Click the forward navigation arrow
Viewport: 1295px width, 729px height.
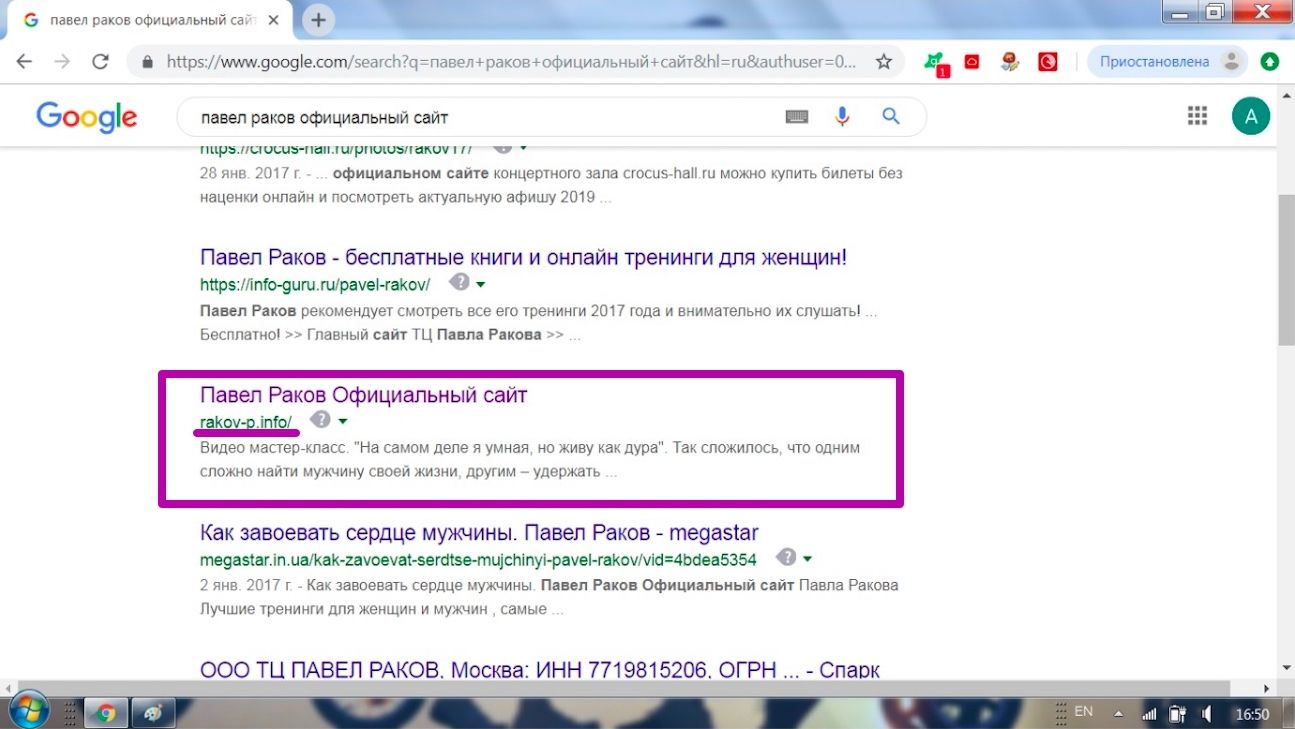pos(62,62)
